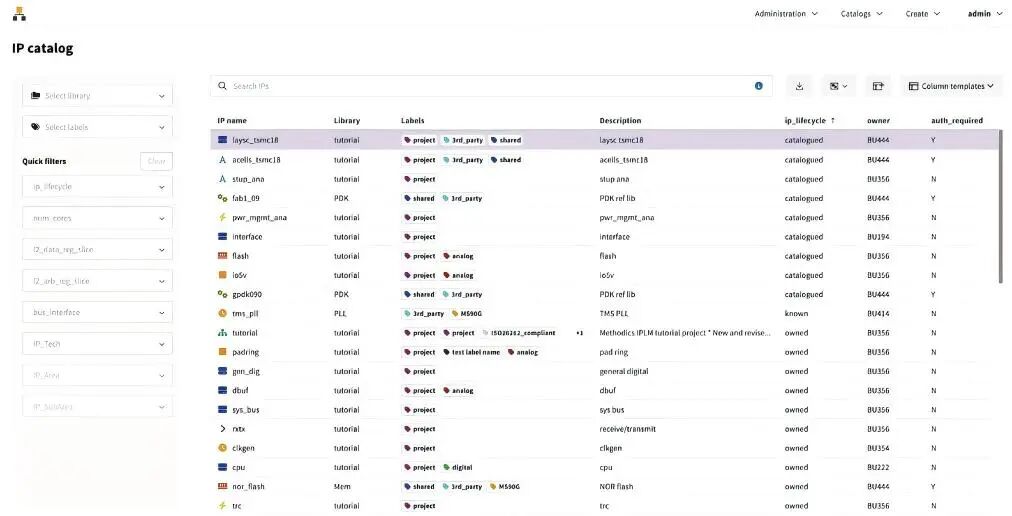Click the search magnifier icon
The image size is (1012, 516).
[x=223, y=86]
